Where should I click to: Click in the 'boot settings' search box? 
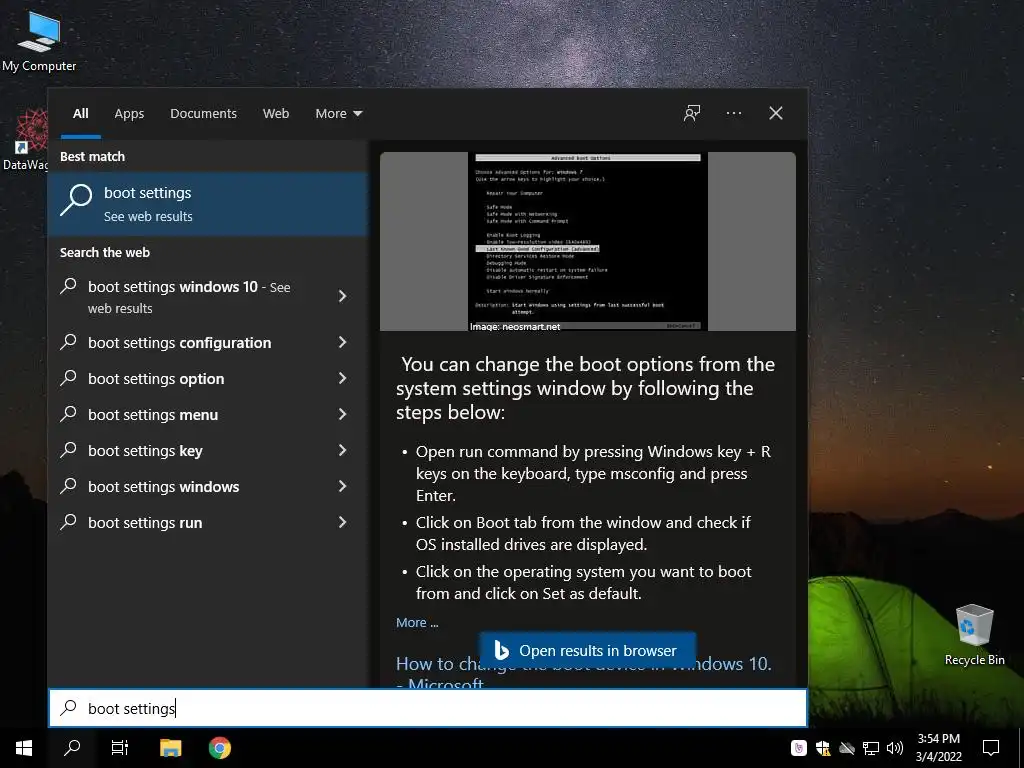[428, 708]
